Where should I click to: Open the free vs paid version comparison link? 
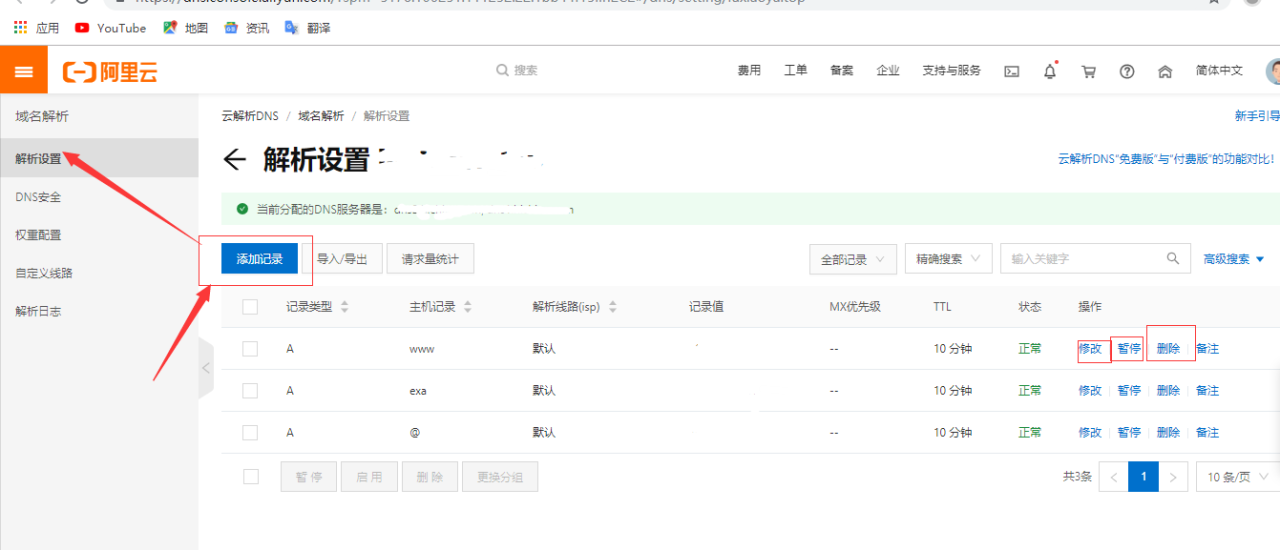coord(1167,159)
